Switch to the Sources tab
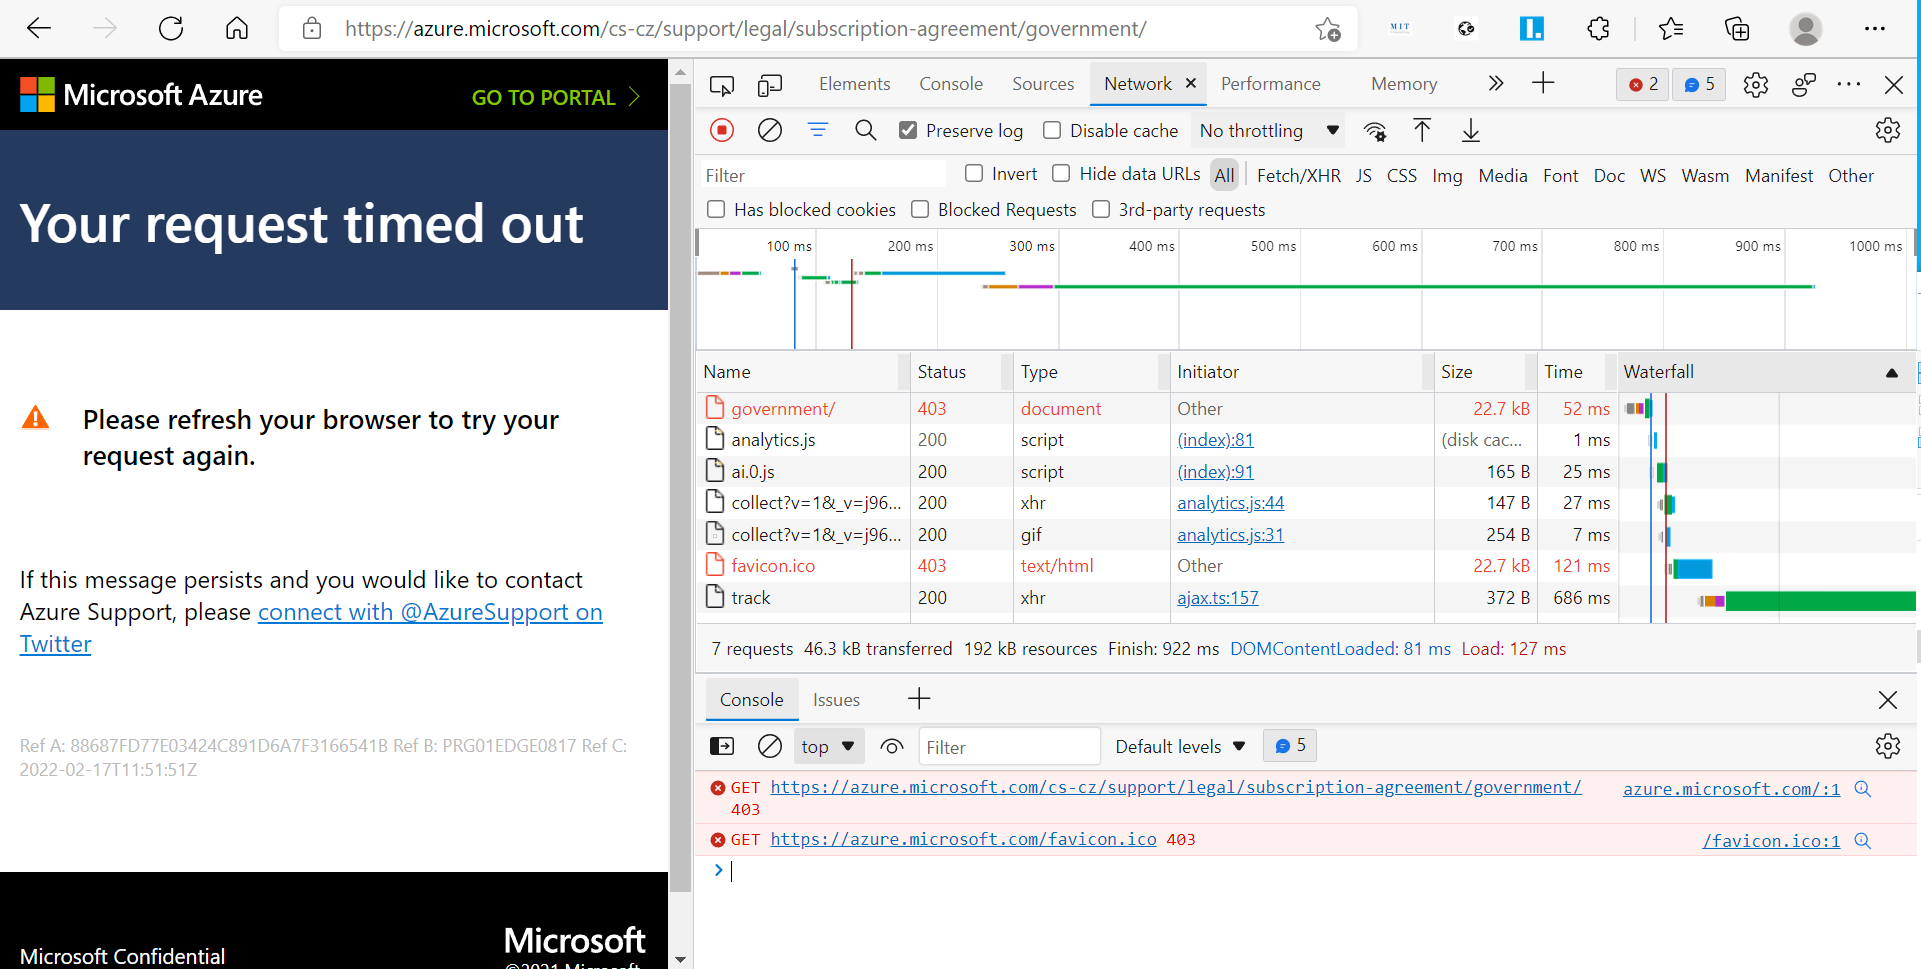The width and height of the screenshot is (1921, 969). 1043,84
